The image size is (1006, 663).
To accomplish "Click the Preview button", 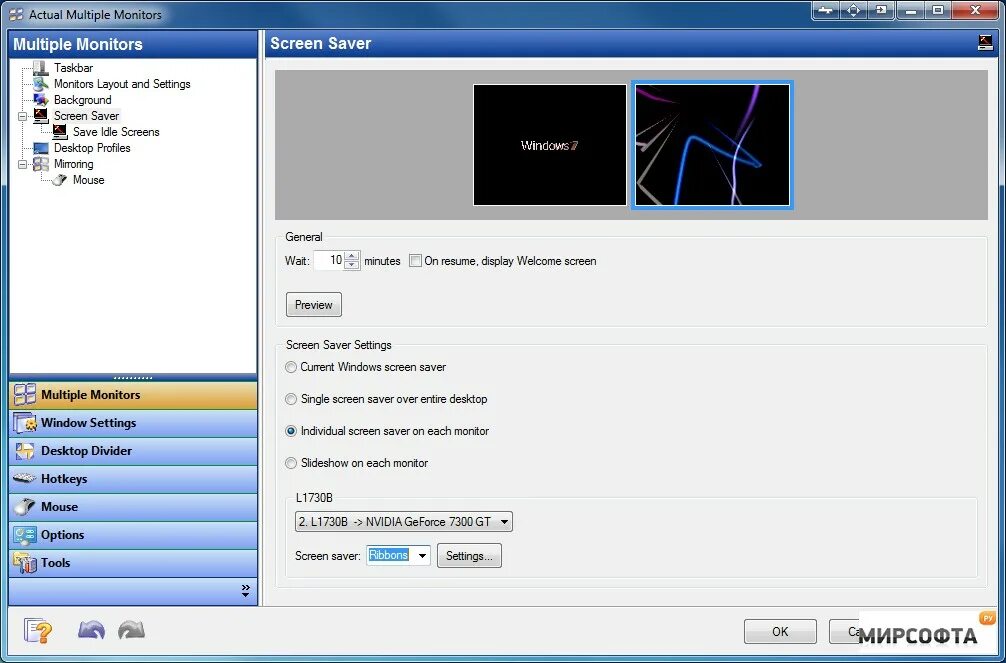I will tap(314, 305).
